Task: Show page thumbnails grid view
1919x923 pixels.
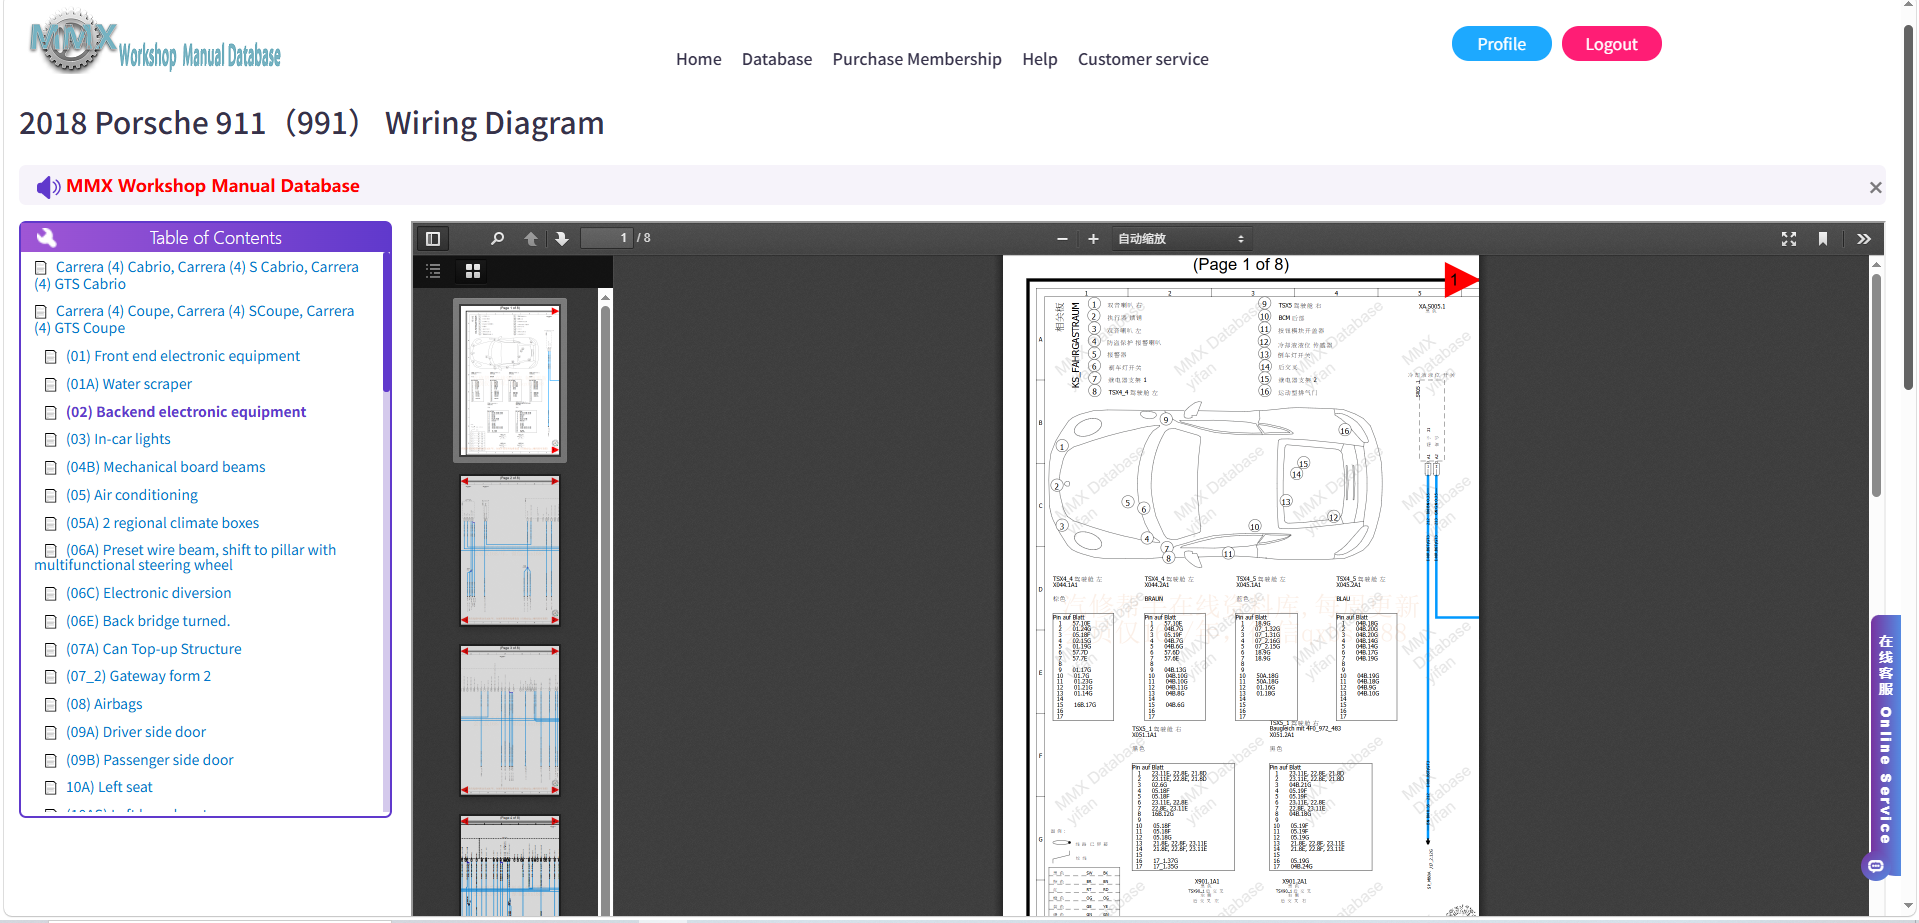Action: 473,271
